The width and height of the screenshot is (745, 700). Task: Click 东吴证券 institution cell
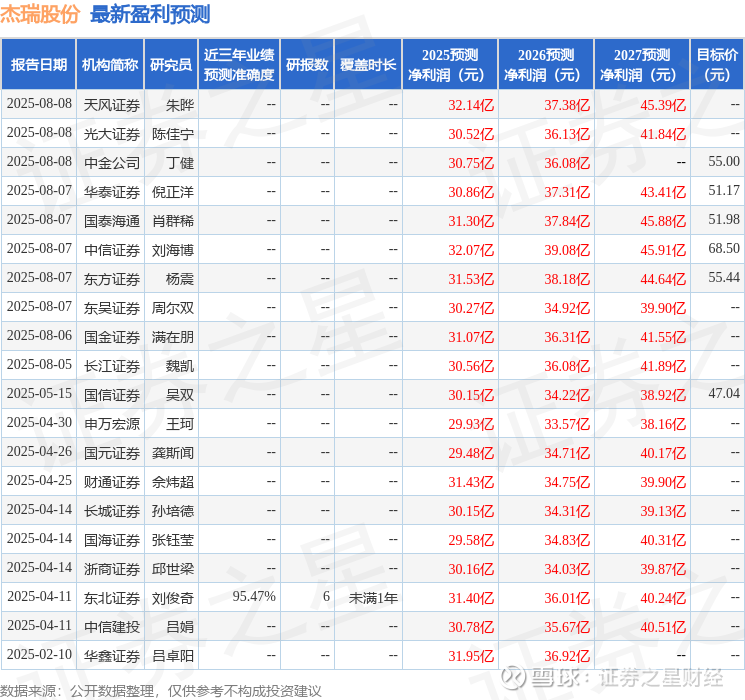click(112, 308)
